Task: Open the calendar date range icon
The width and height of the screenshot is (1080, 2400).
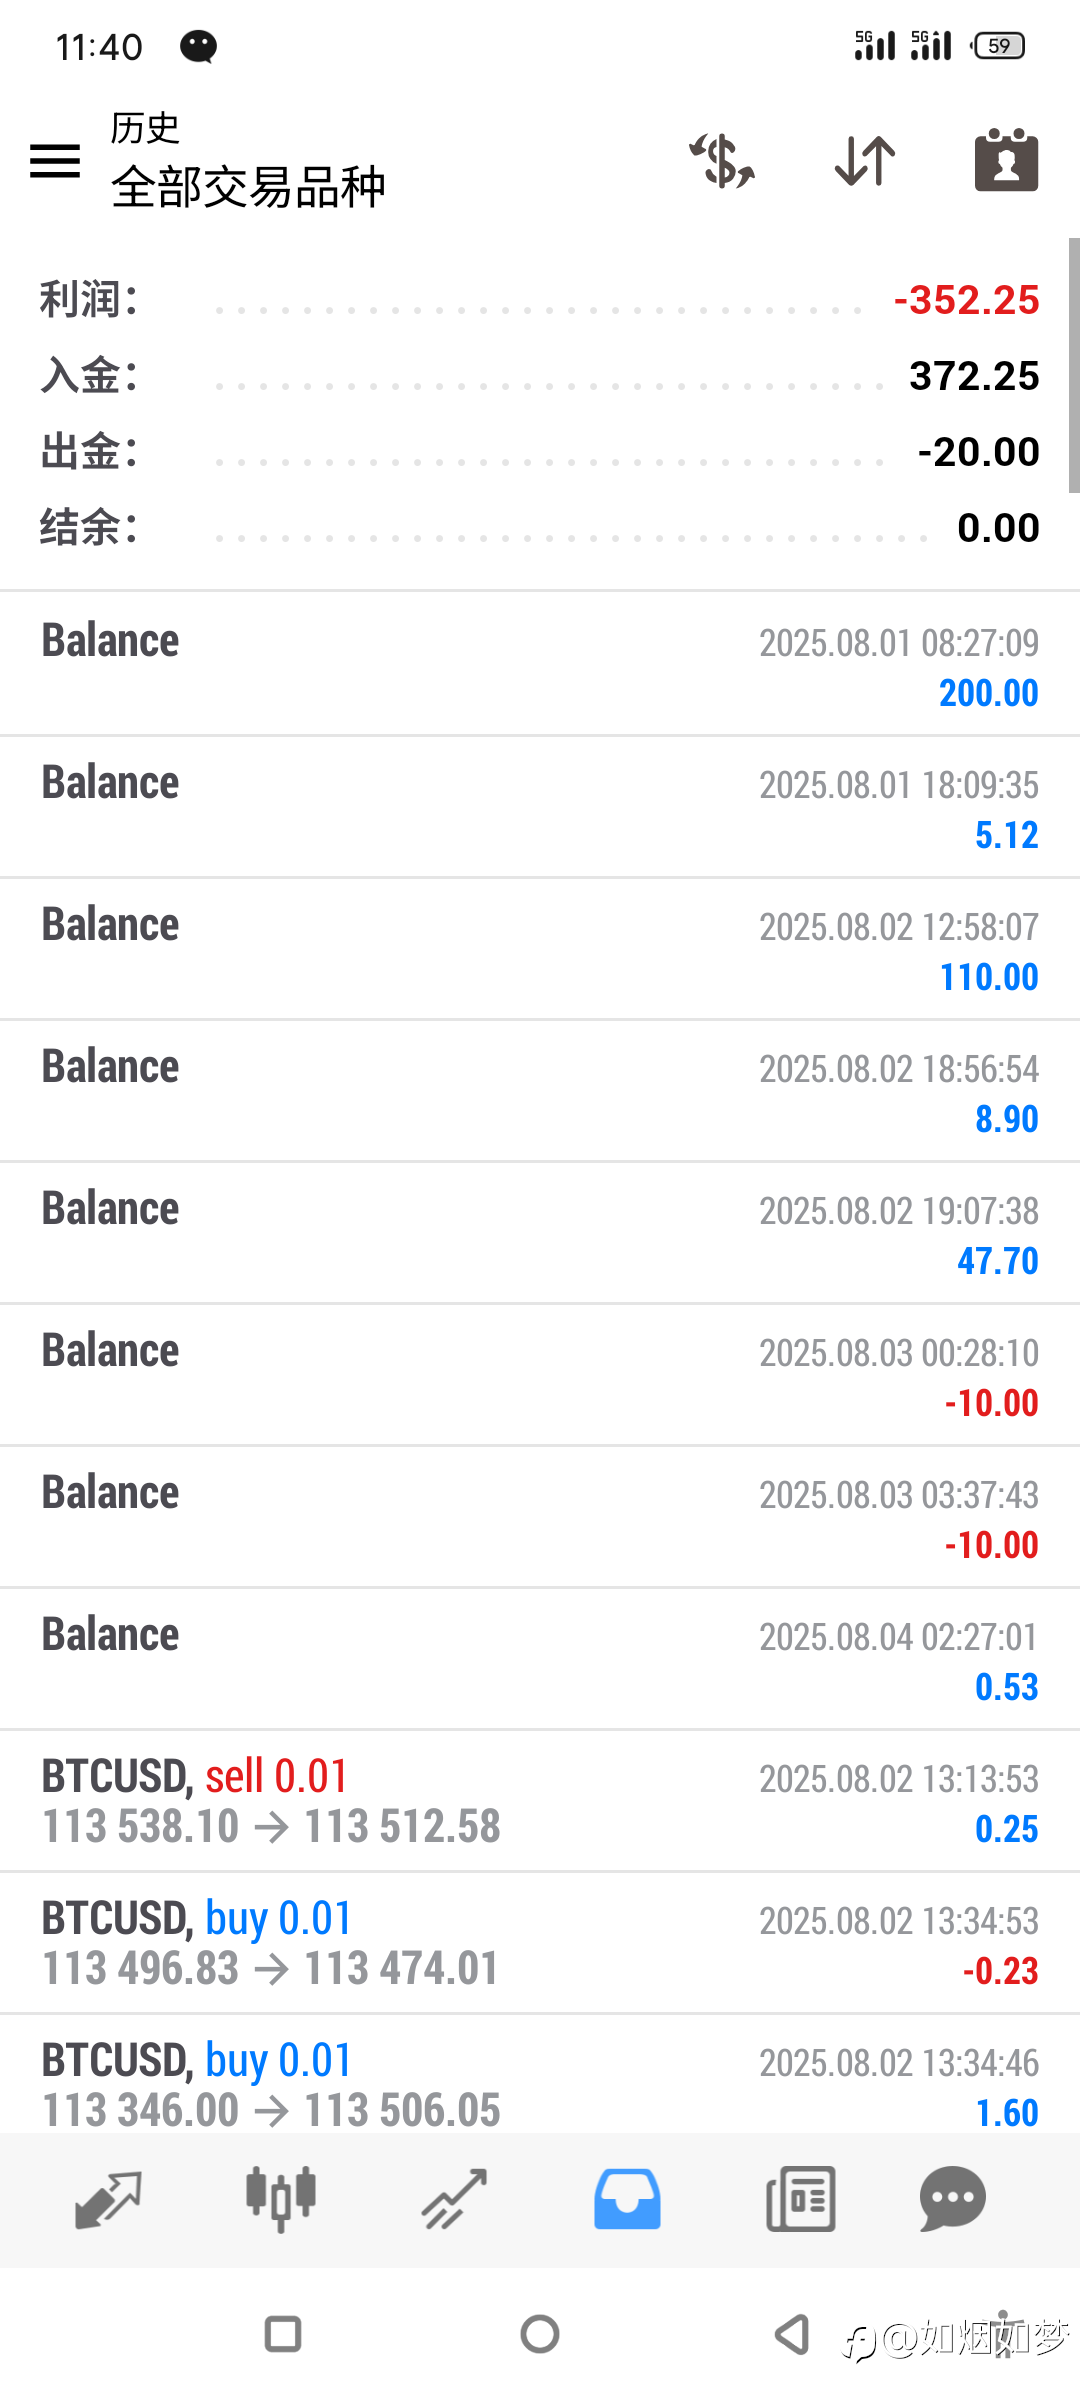Action: (x=1006, y=159)
